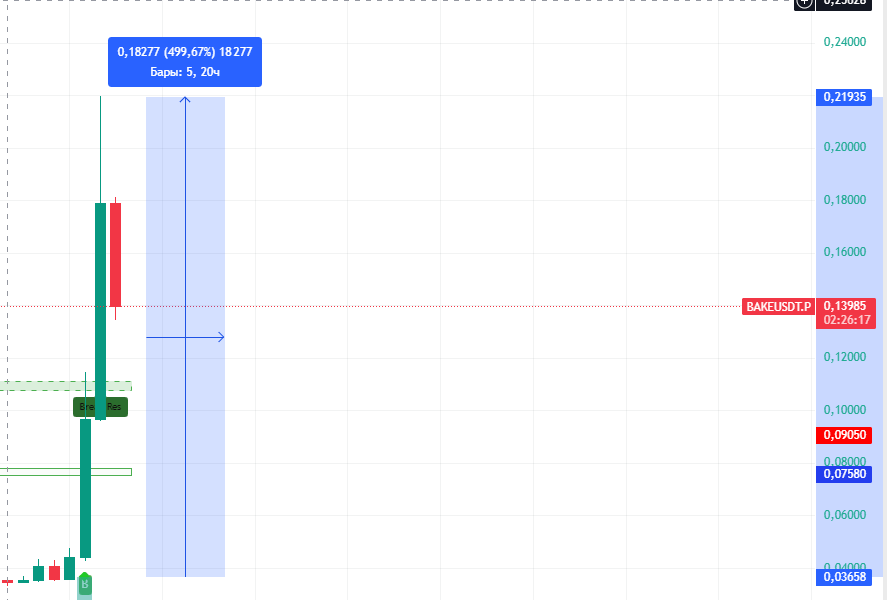This screenshot has height=600, width=888.
Task: Click the 0,16000 price scale label
Action: [844, 252]
